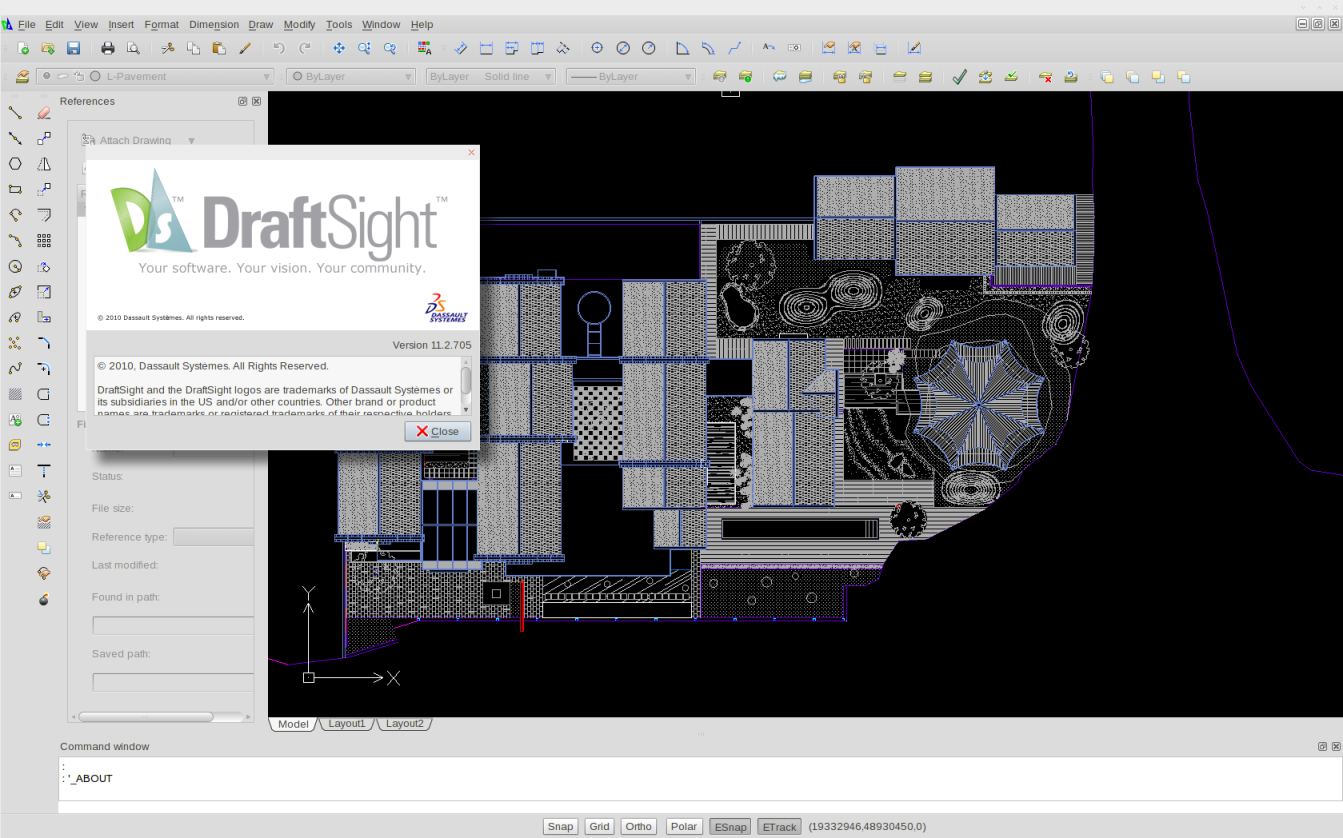The image size is (1343, 838).
Task: Open the Help menu
Action: pyautogui.click(x=422, y=24)
